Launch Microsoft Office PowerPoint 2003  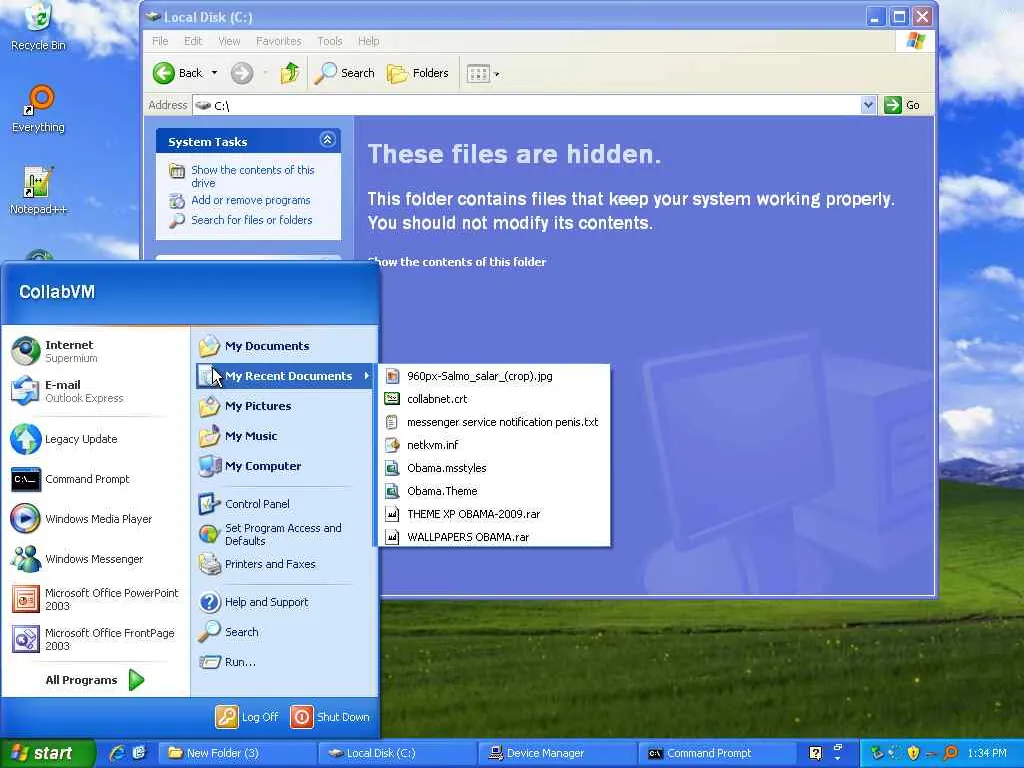[95, 599]
